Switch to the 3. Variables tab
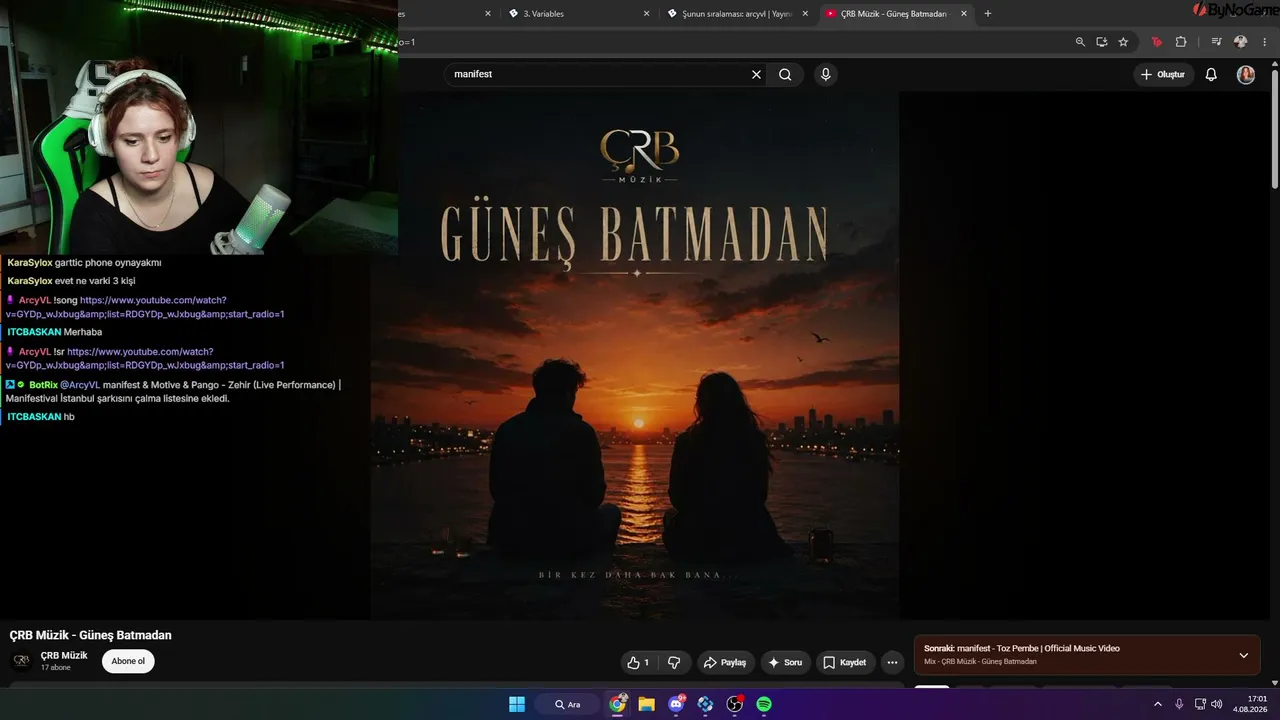Viewport: 1280px width, 720px height. pos(578,13)
